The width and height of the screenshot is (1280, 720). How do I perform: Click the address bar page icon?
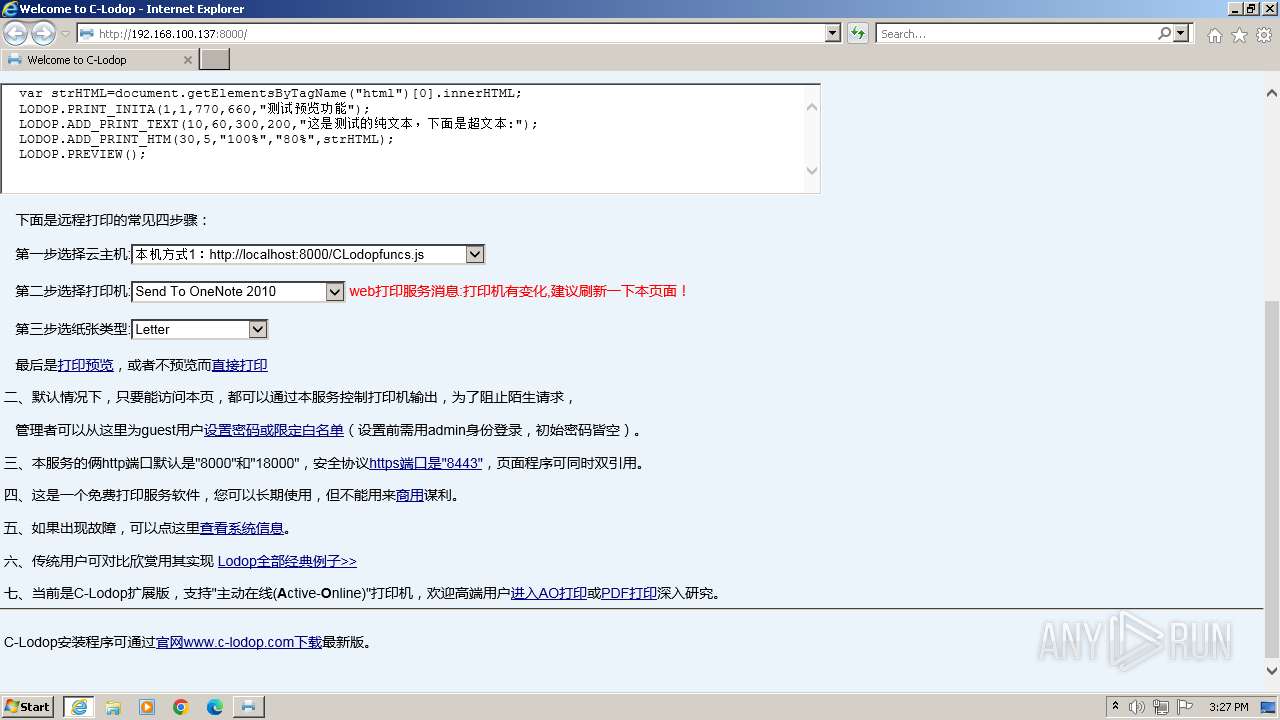pyautogui.click(x=87, y=34)
